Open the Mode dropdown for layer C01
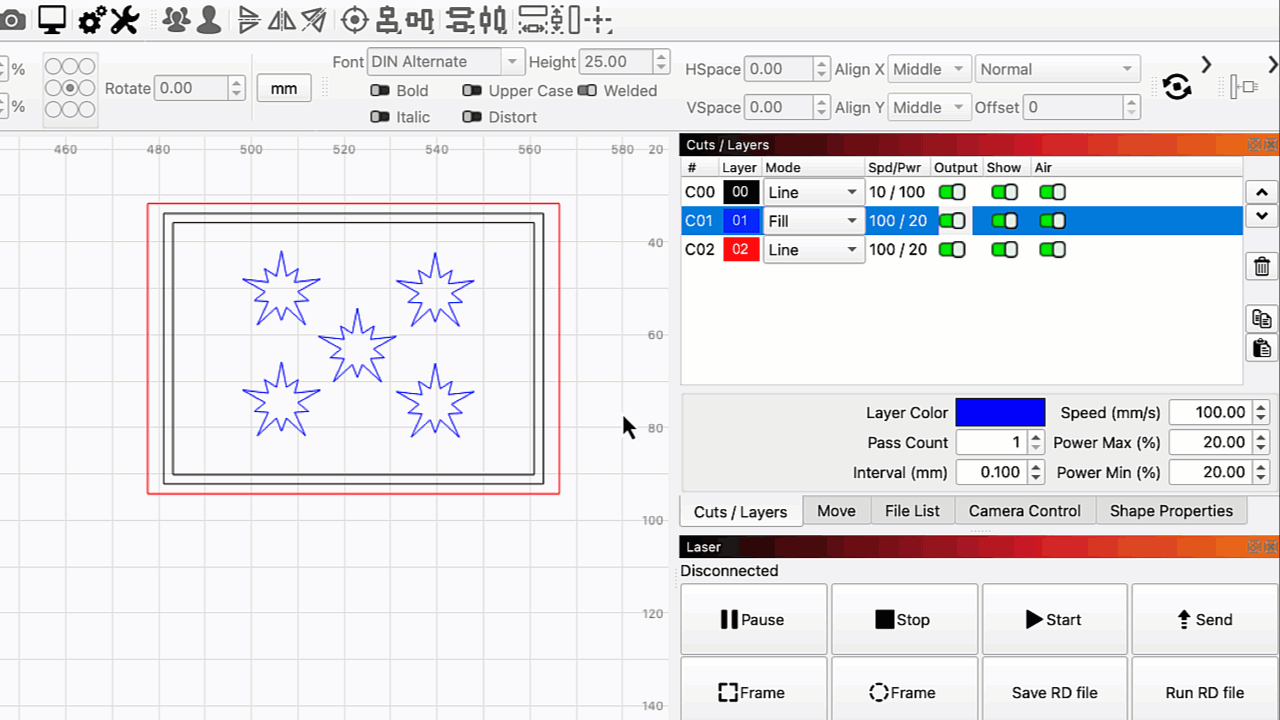The width and height of the screenshot is (1280, 720). pos(813,221)
